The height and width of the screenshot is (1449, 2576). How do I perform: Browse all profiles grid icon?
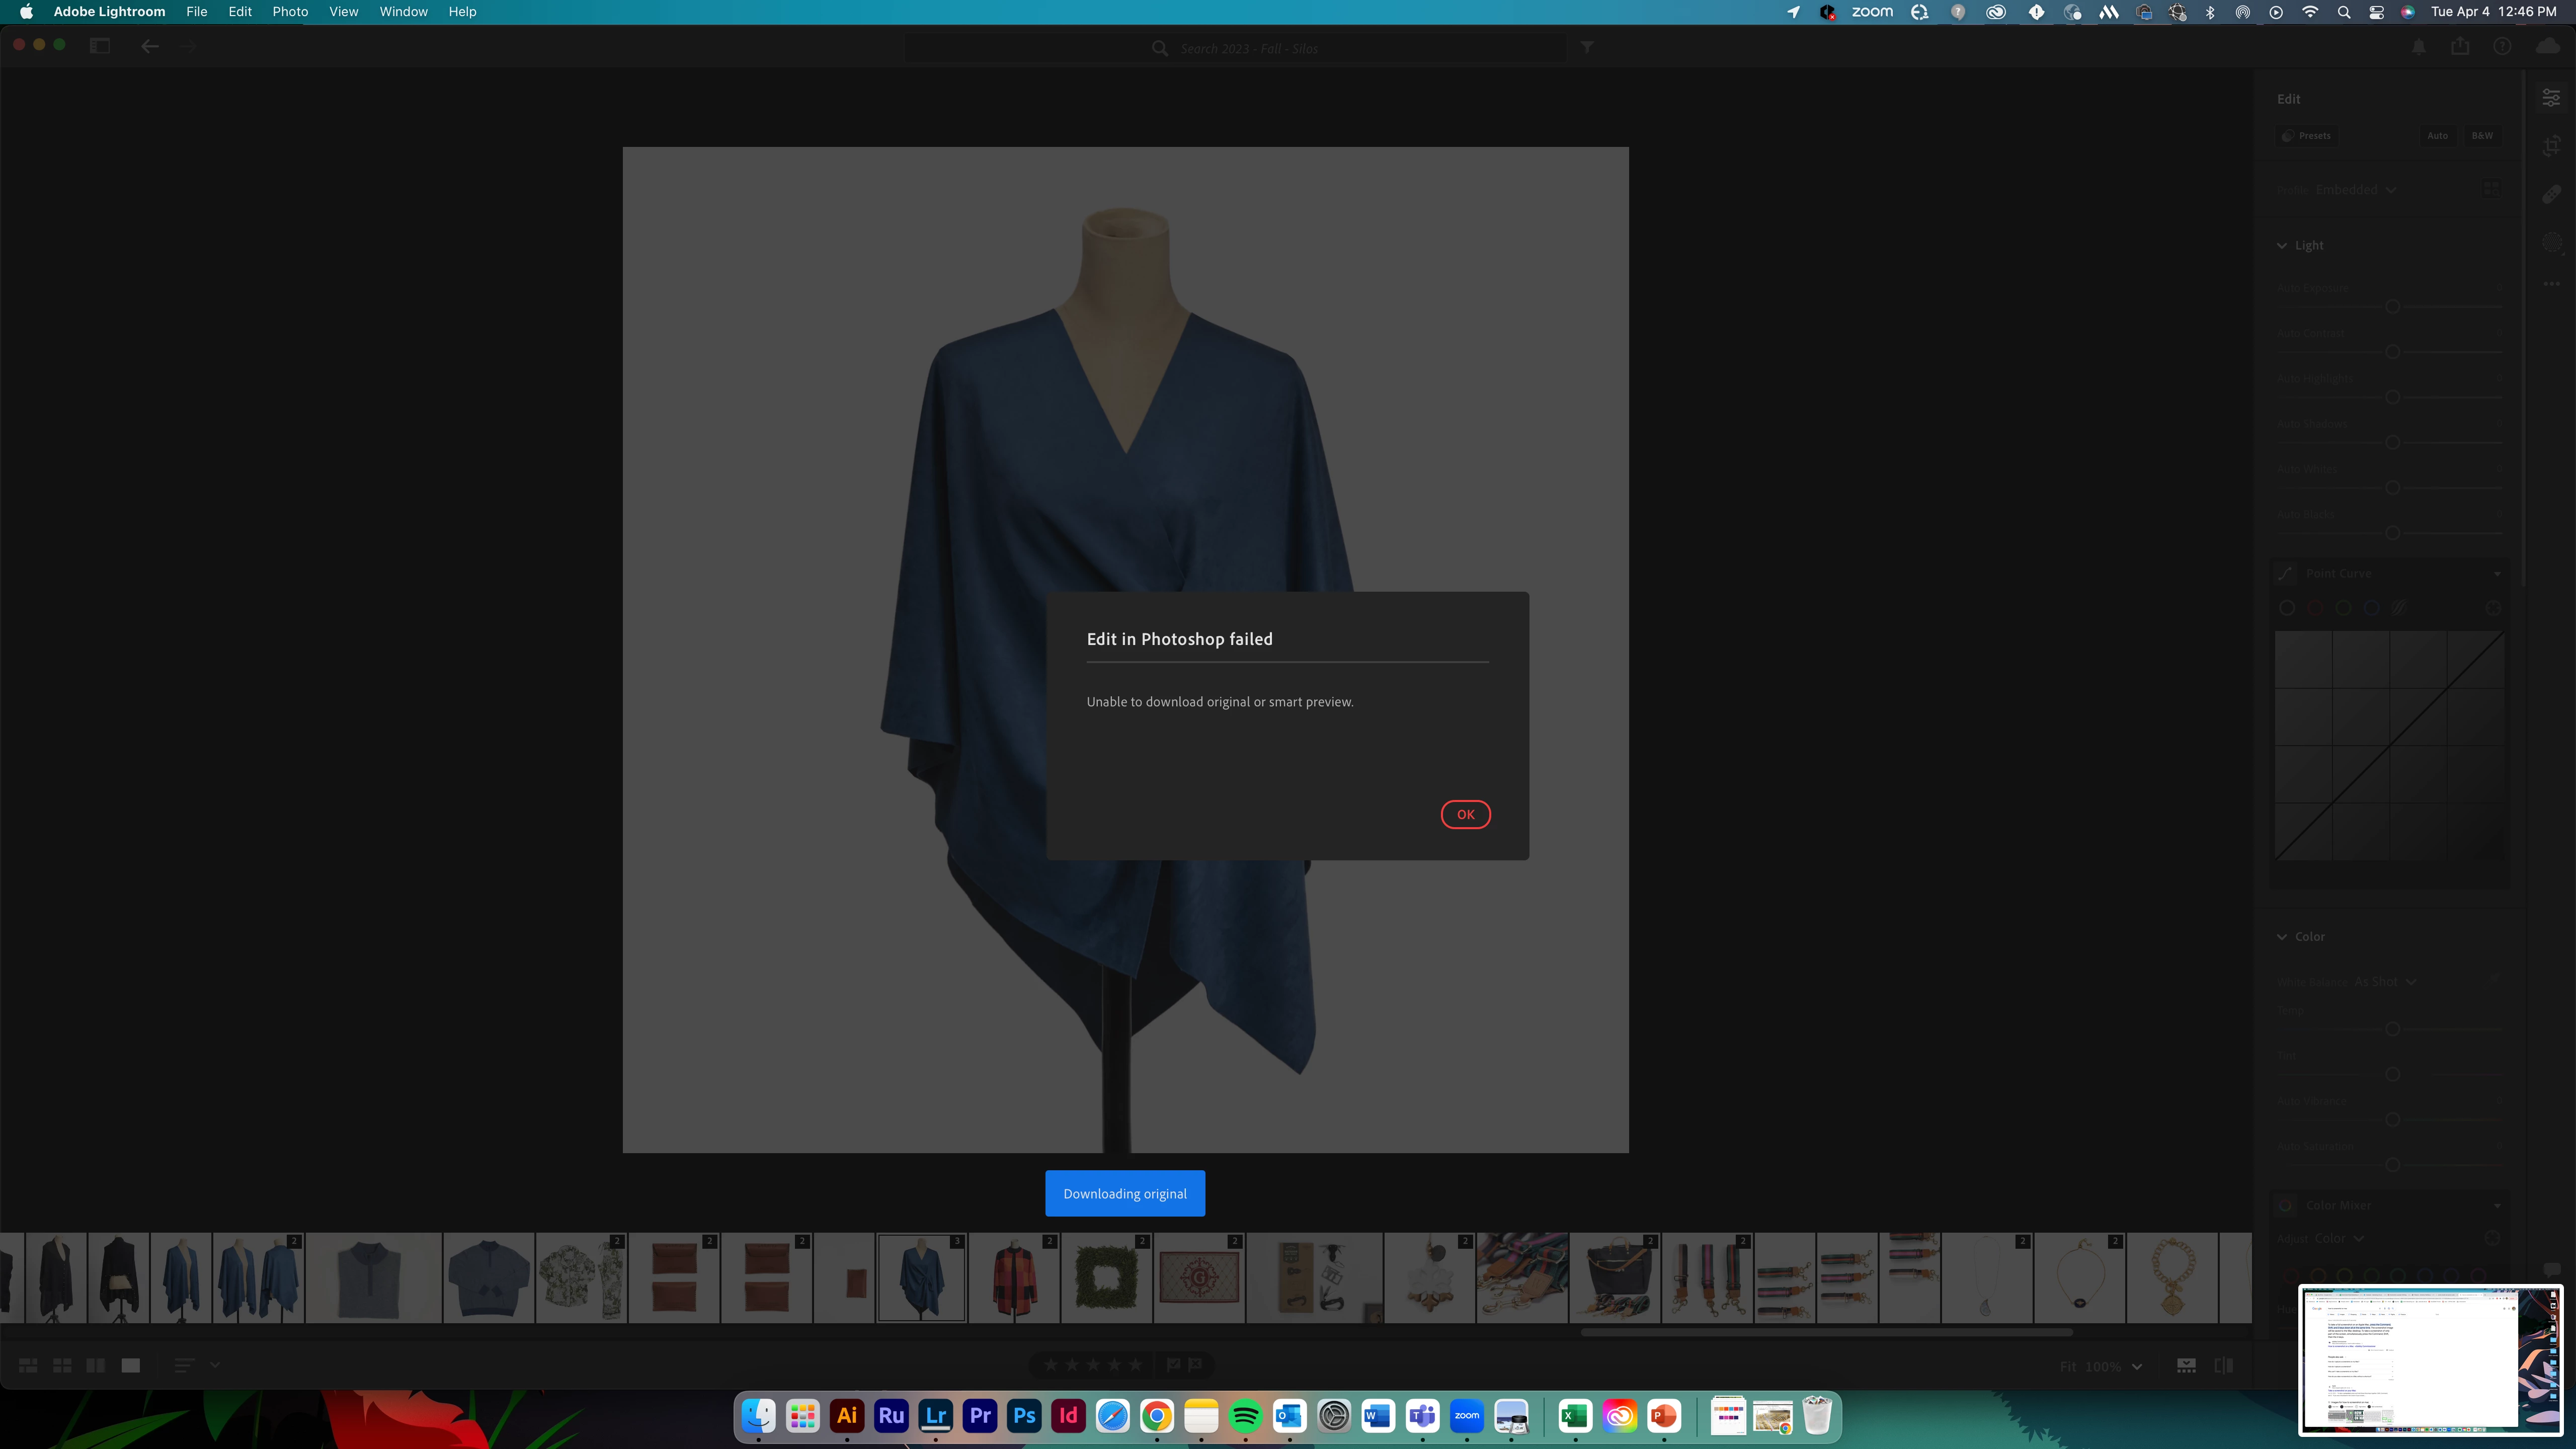point(2491,189)
